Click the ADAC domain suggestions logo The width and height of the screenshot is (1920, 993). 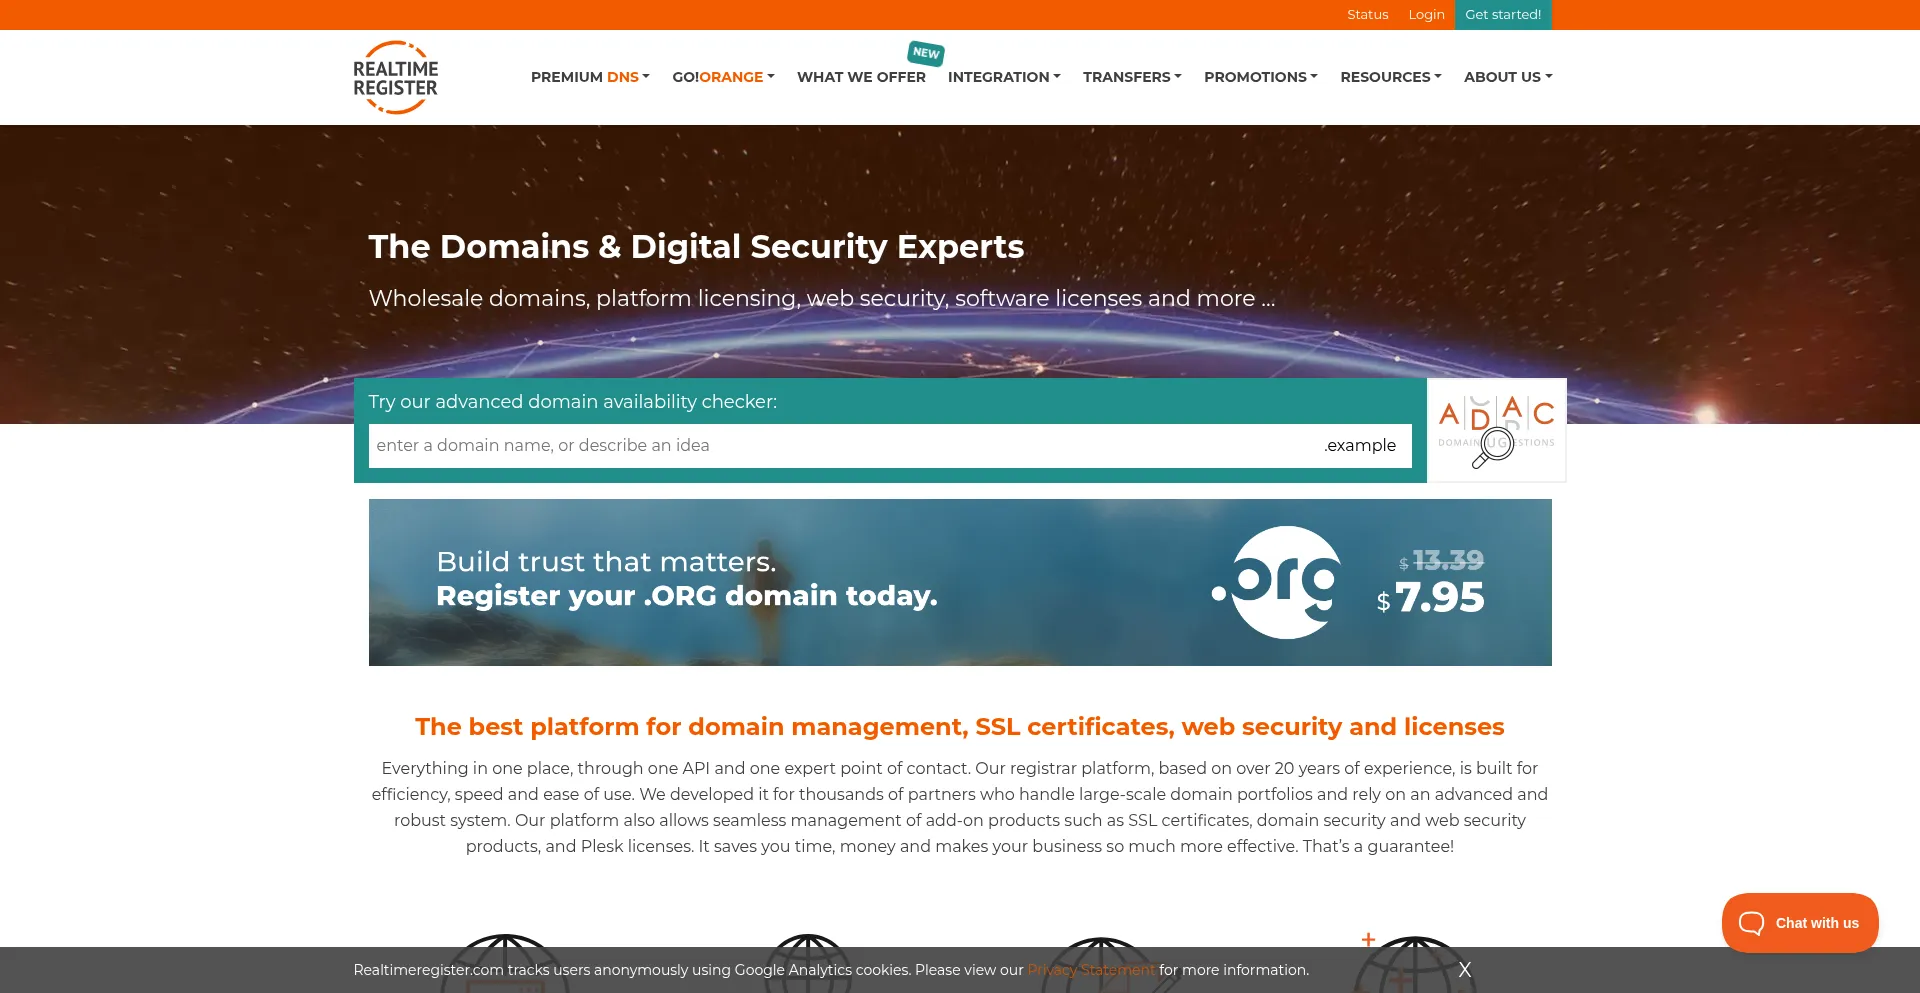(1496, 429)
